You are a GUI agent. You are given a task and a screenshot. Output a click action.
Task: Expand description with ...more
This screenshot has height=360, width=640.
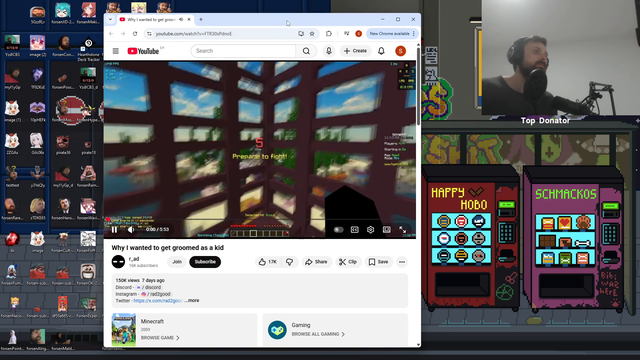point(192,300)
